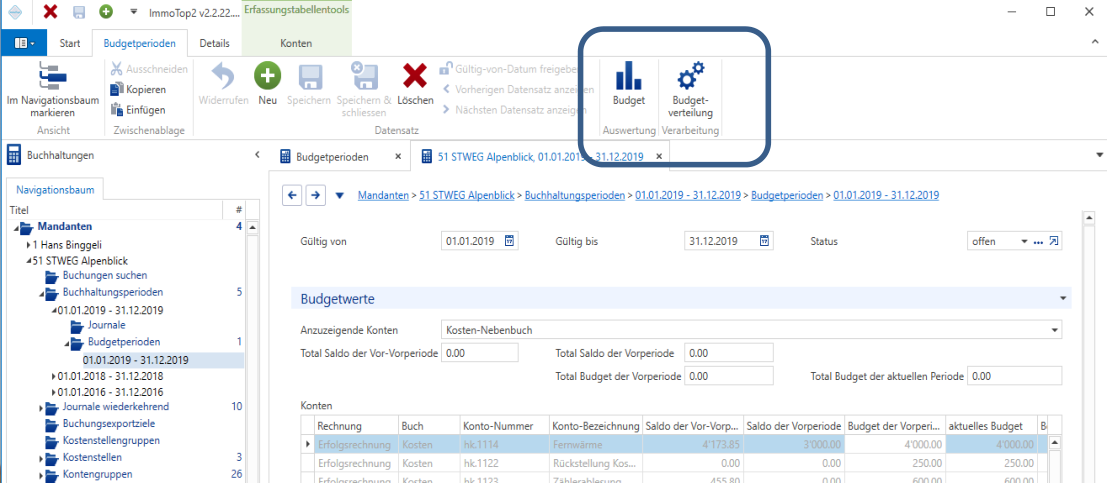Click Ausschneiden in the ribbon
Image resolution: width=1107 pixels, height=483 pixels.
point(149,69)
